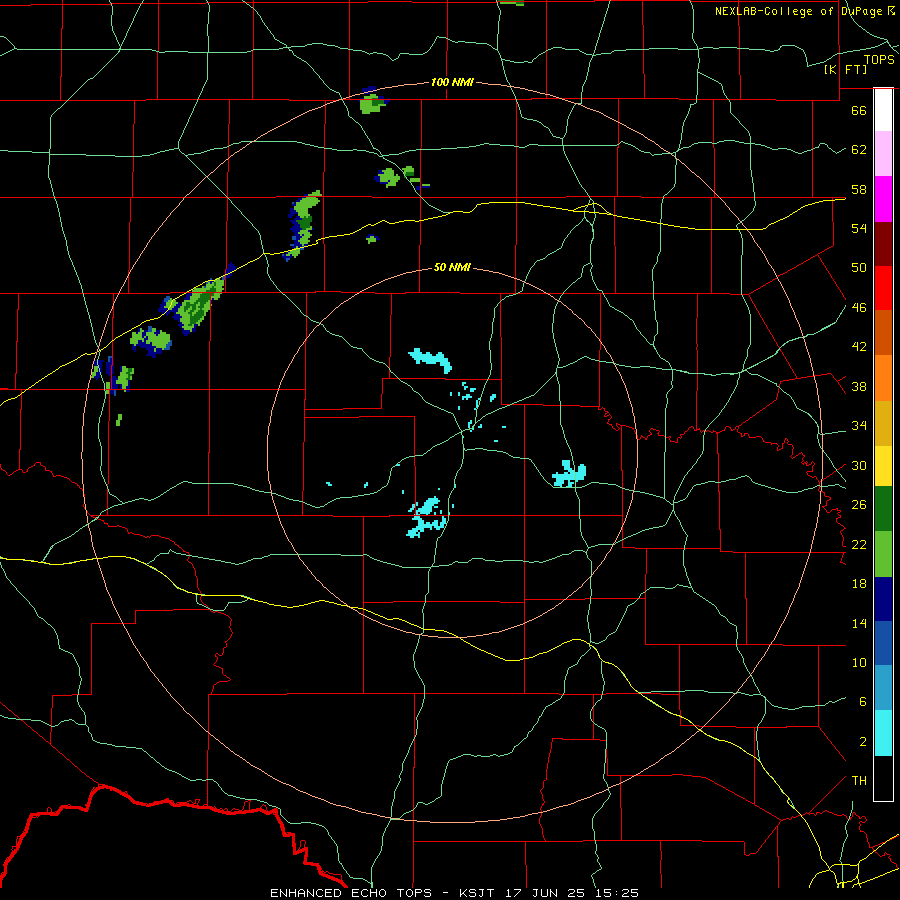900x900 pixels.
Task: Click the ENHANCED ECHO TOPS caption text
Action: (351, 893)
